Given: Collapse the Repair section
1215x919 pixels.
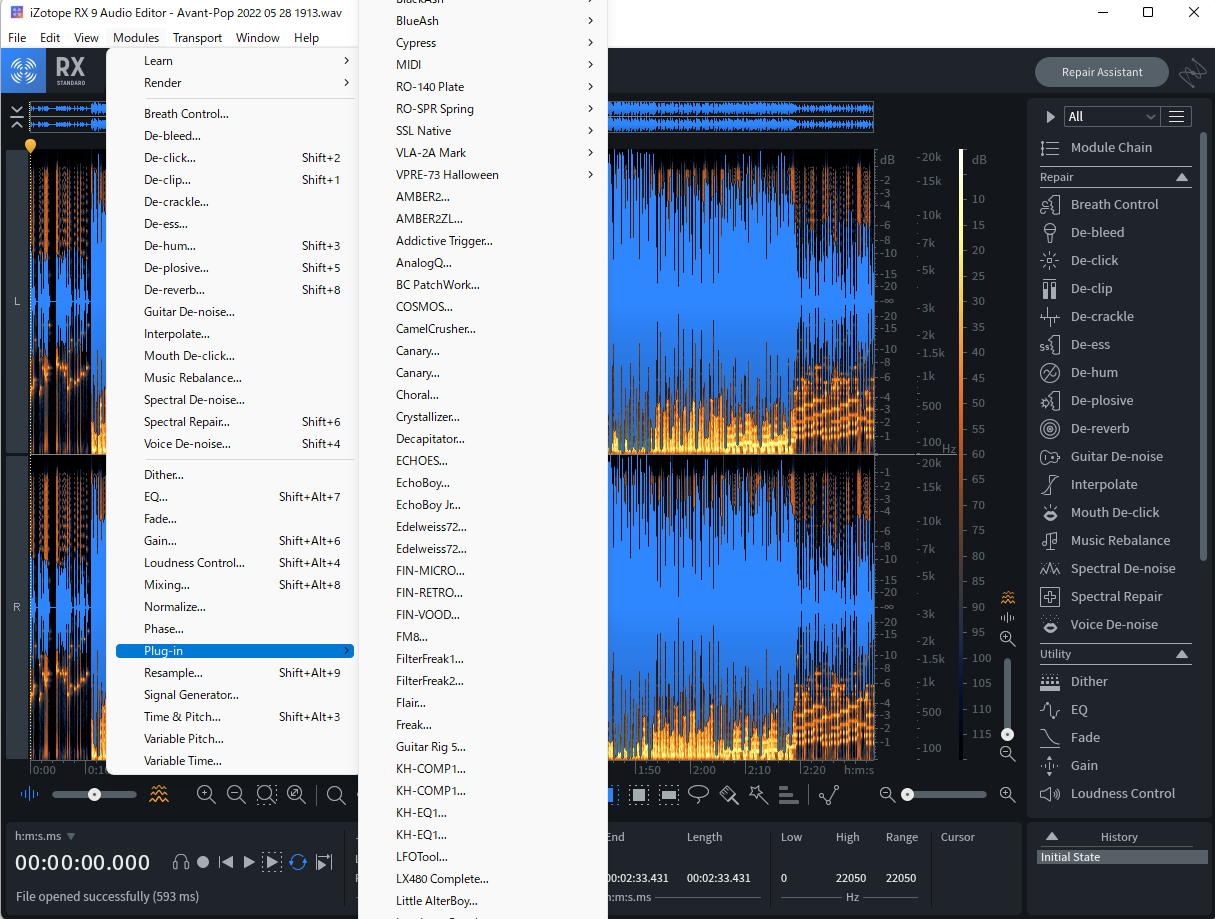Looking at the screenshot, I should [1182, 177].
